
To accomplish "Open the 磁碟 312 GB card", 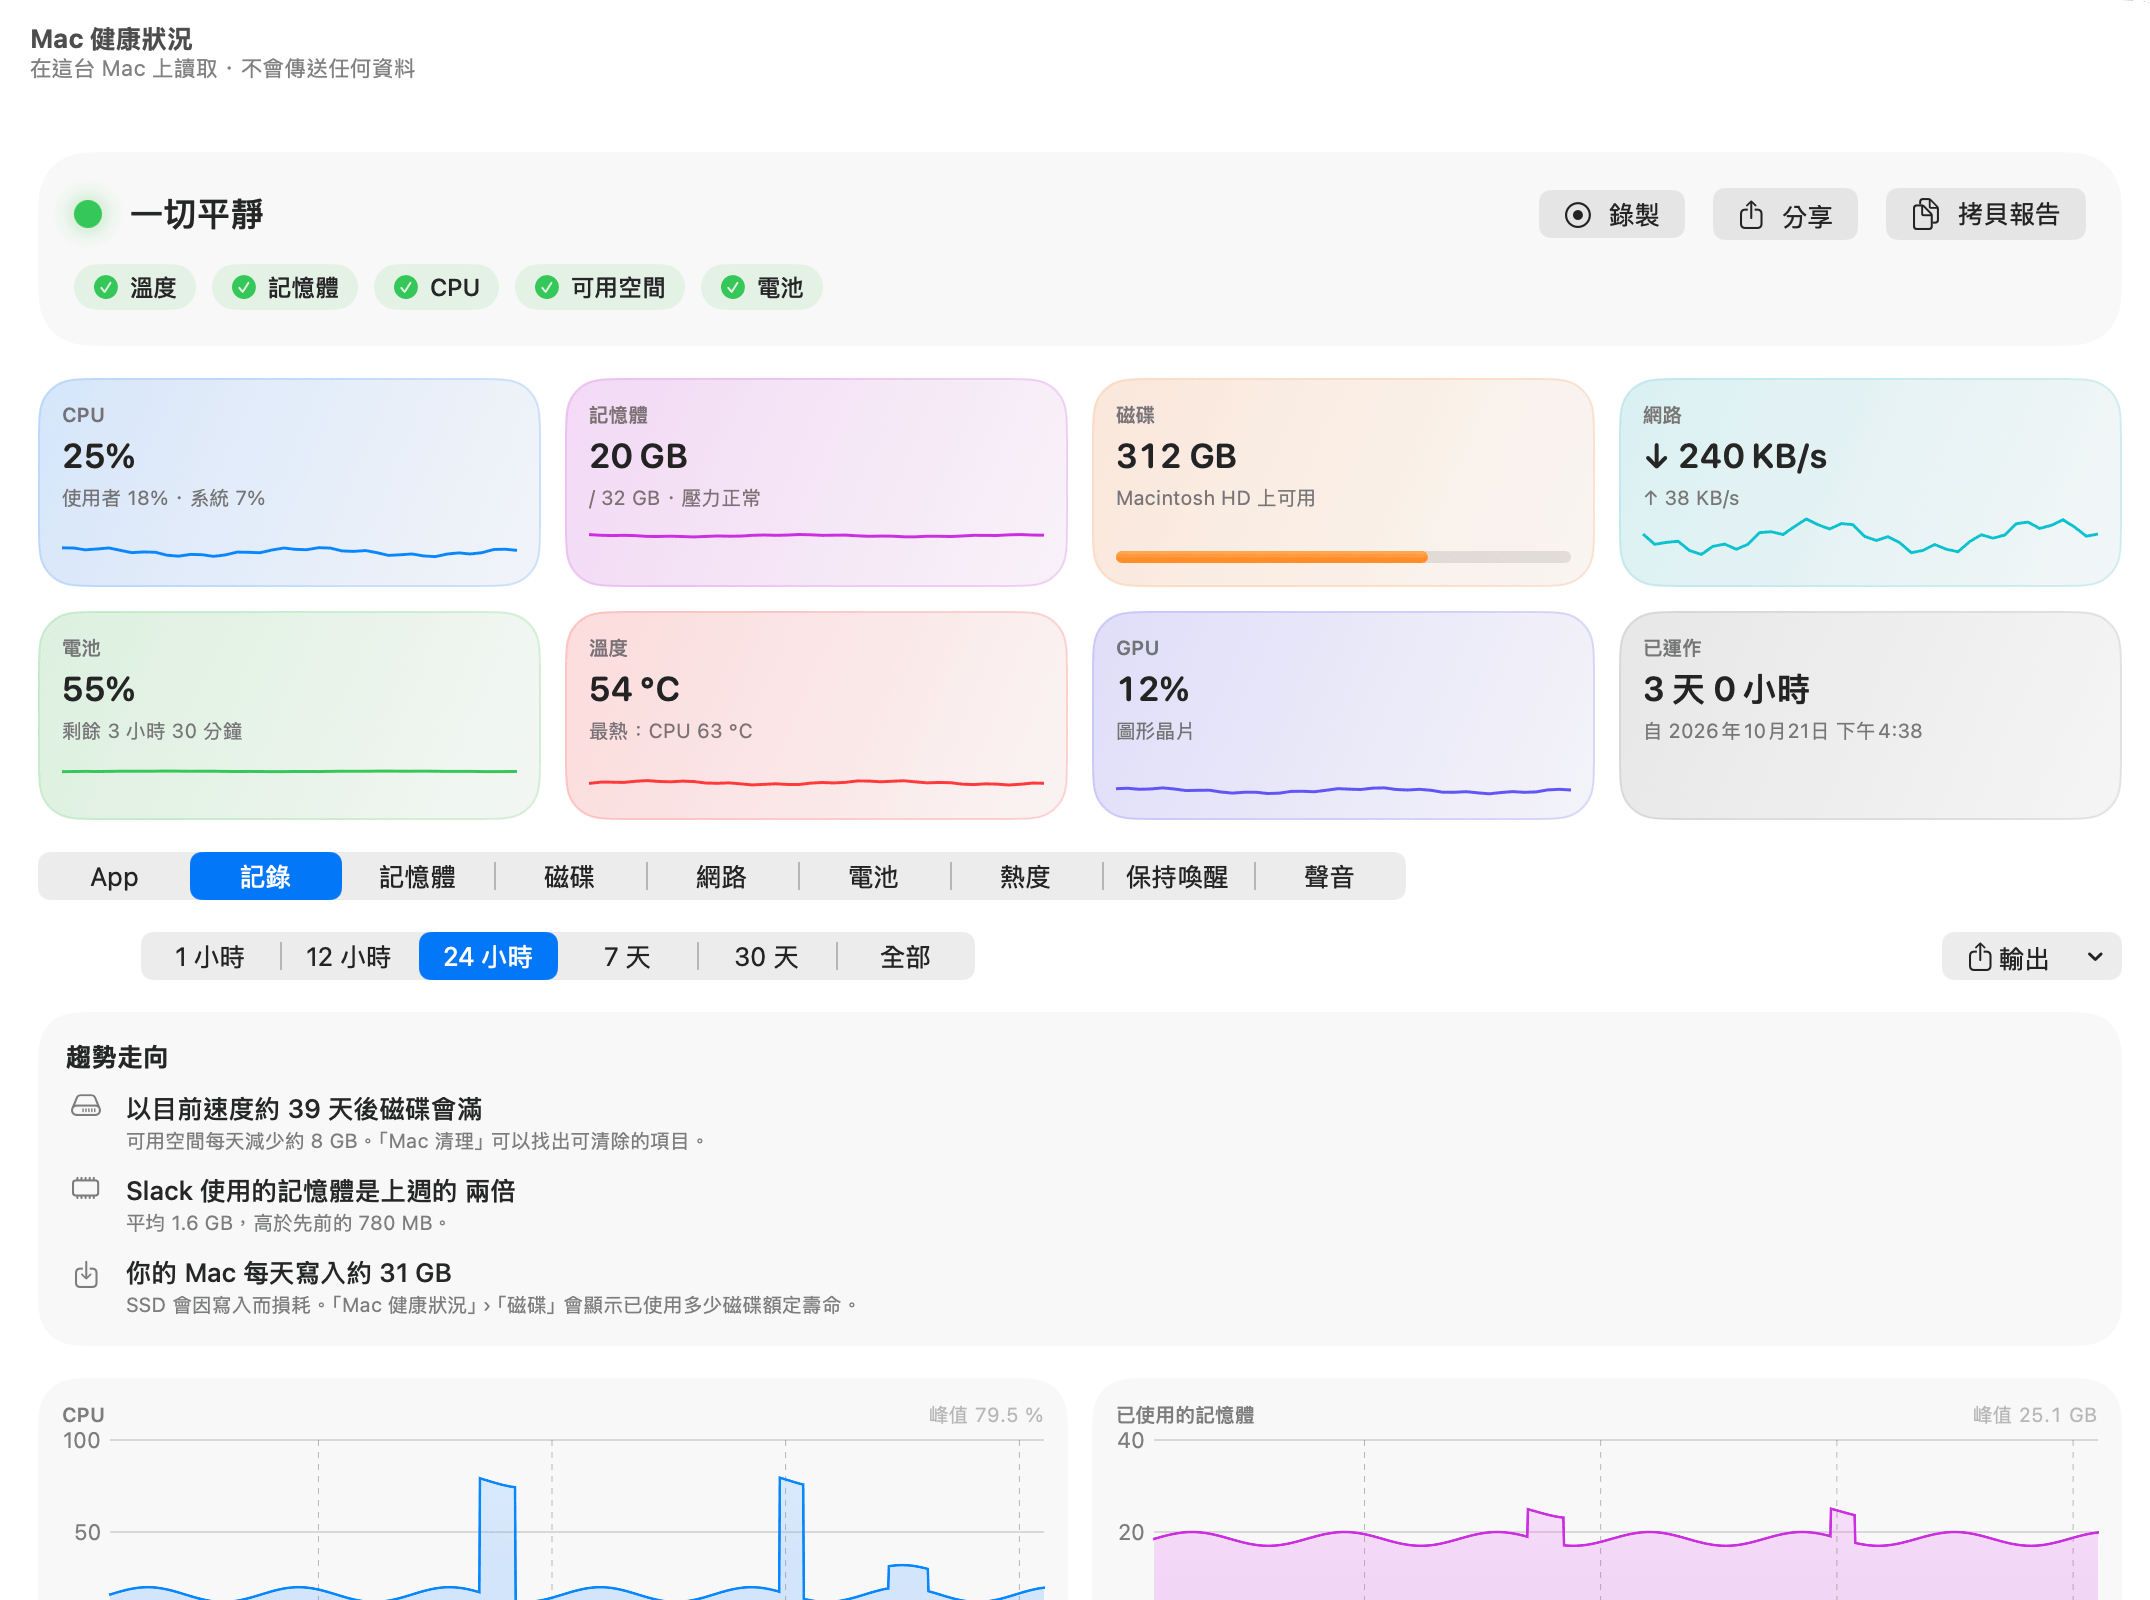I will click(x=1343, y=482).
